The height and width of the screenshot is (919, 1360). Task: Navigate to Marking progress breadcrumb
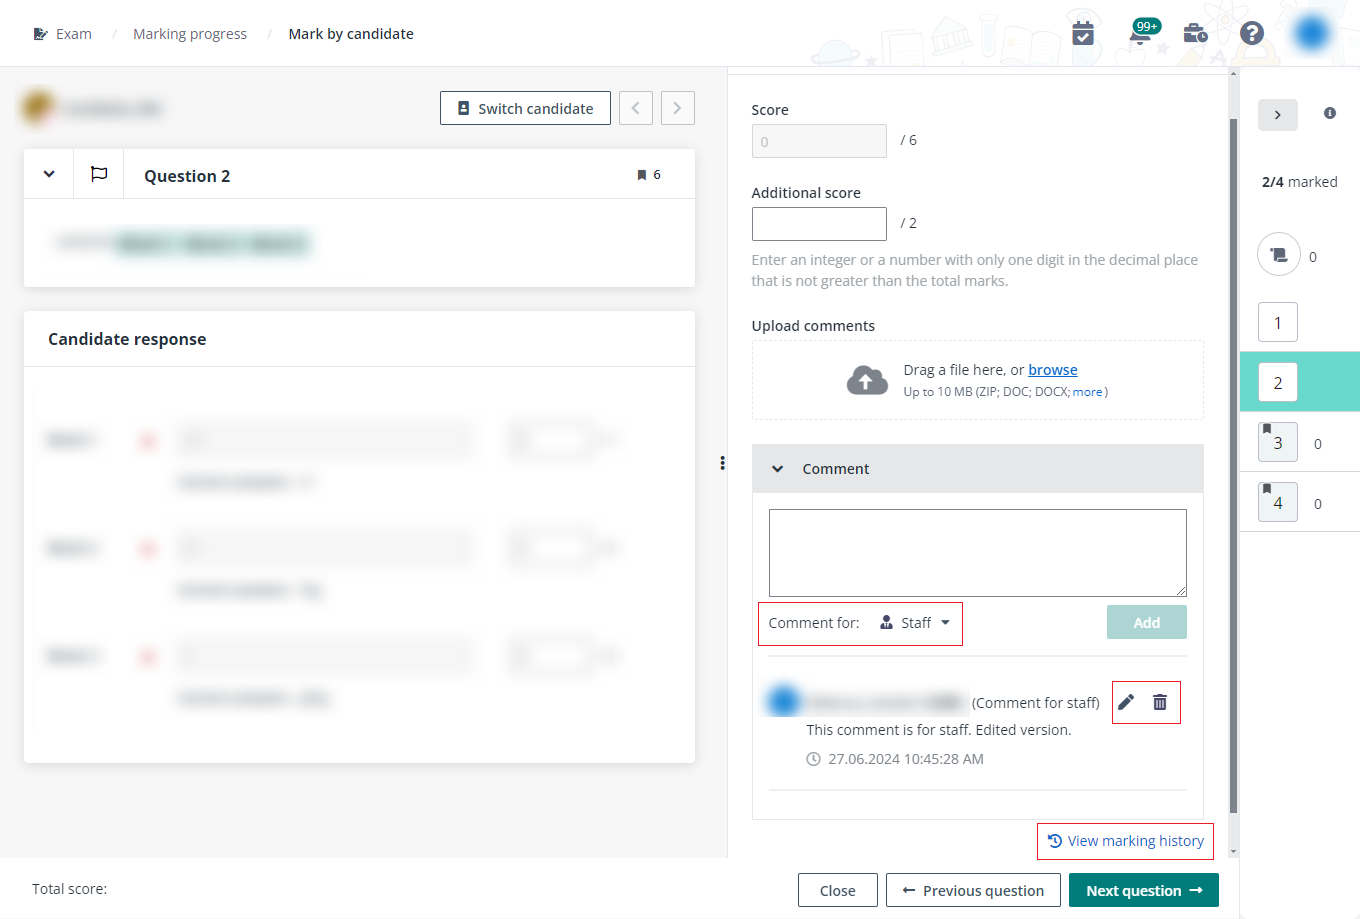point(190,33)
